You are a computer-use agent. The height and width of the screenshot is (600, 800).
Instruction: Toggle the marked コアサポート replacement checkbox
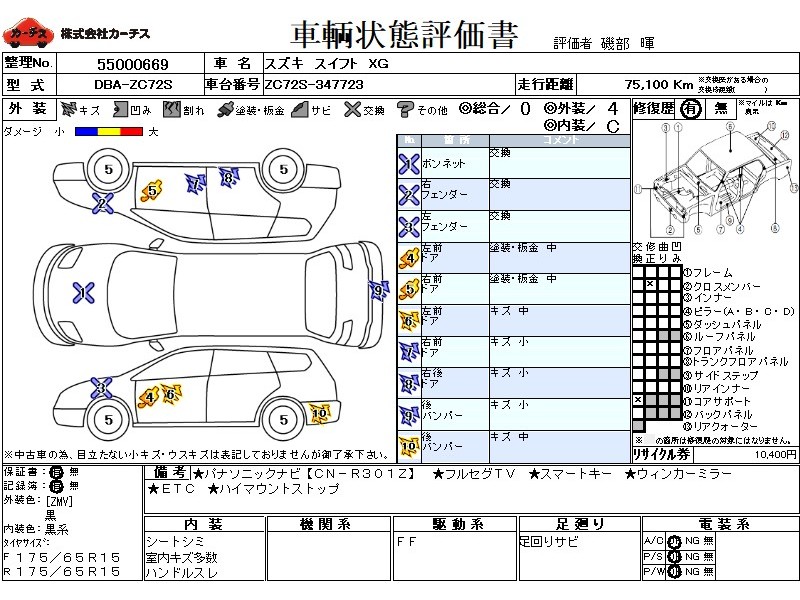point(638,400)
